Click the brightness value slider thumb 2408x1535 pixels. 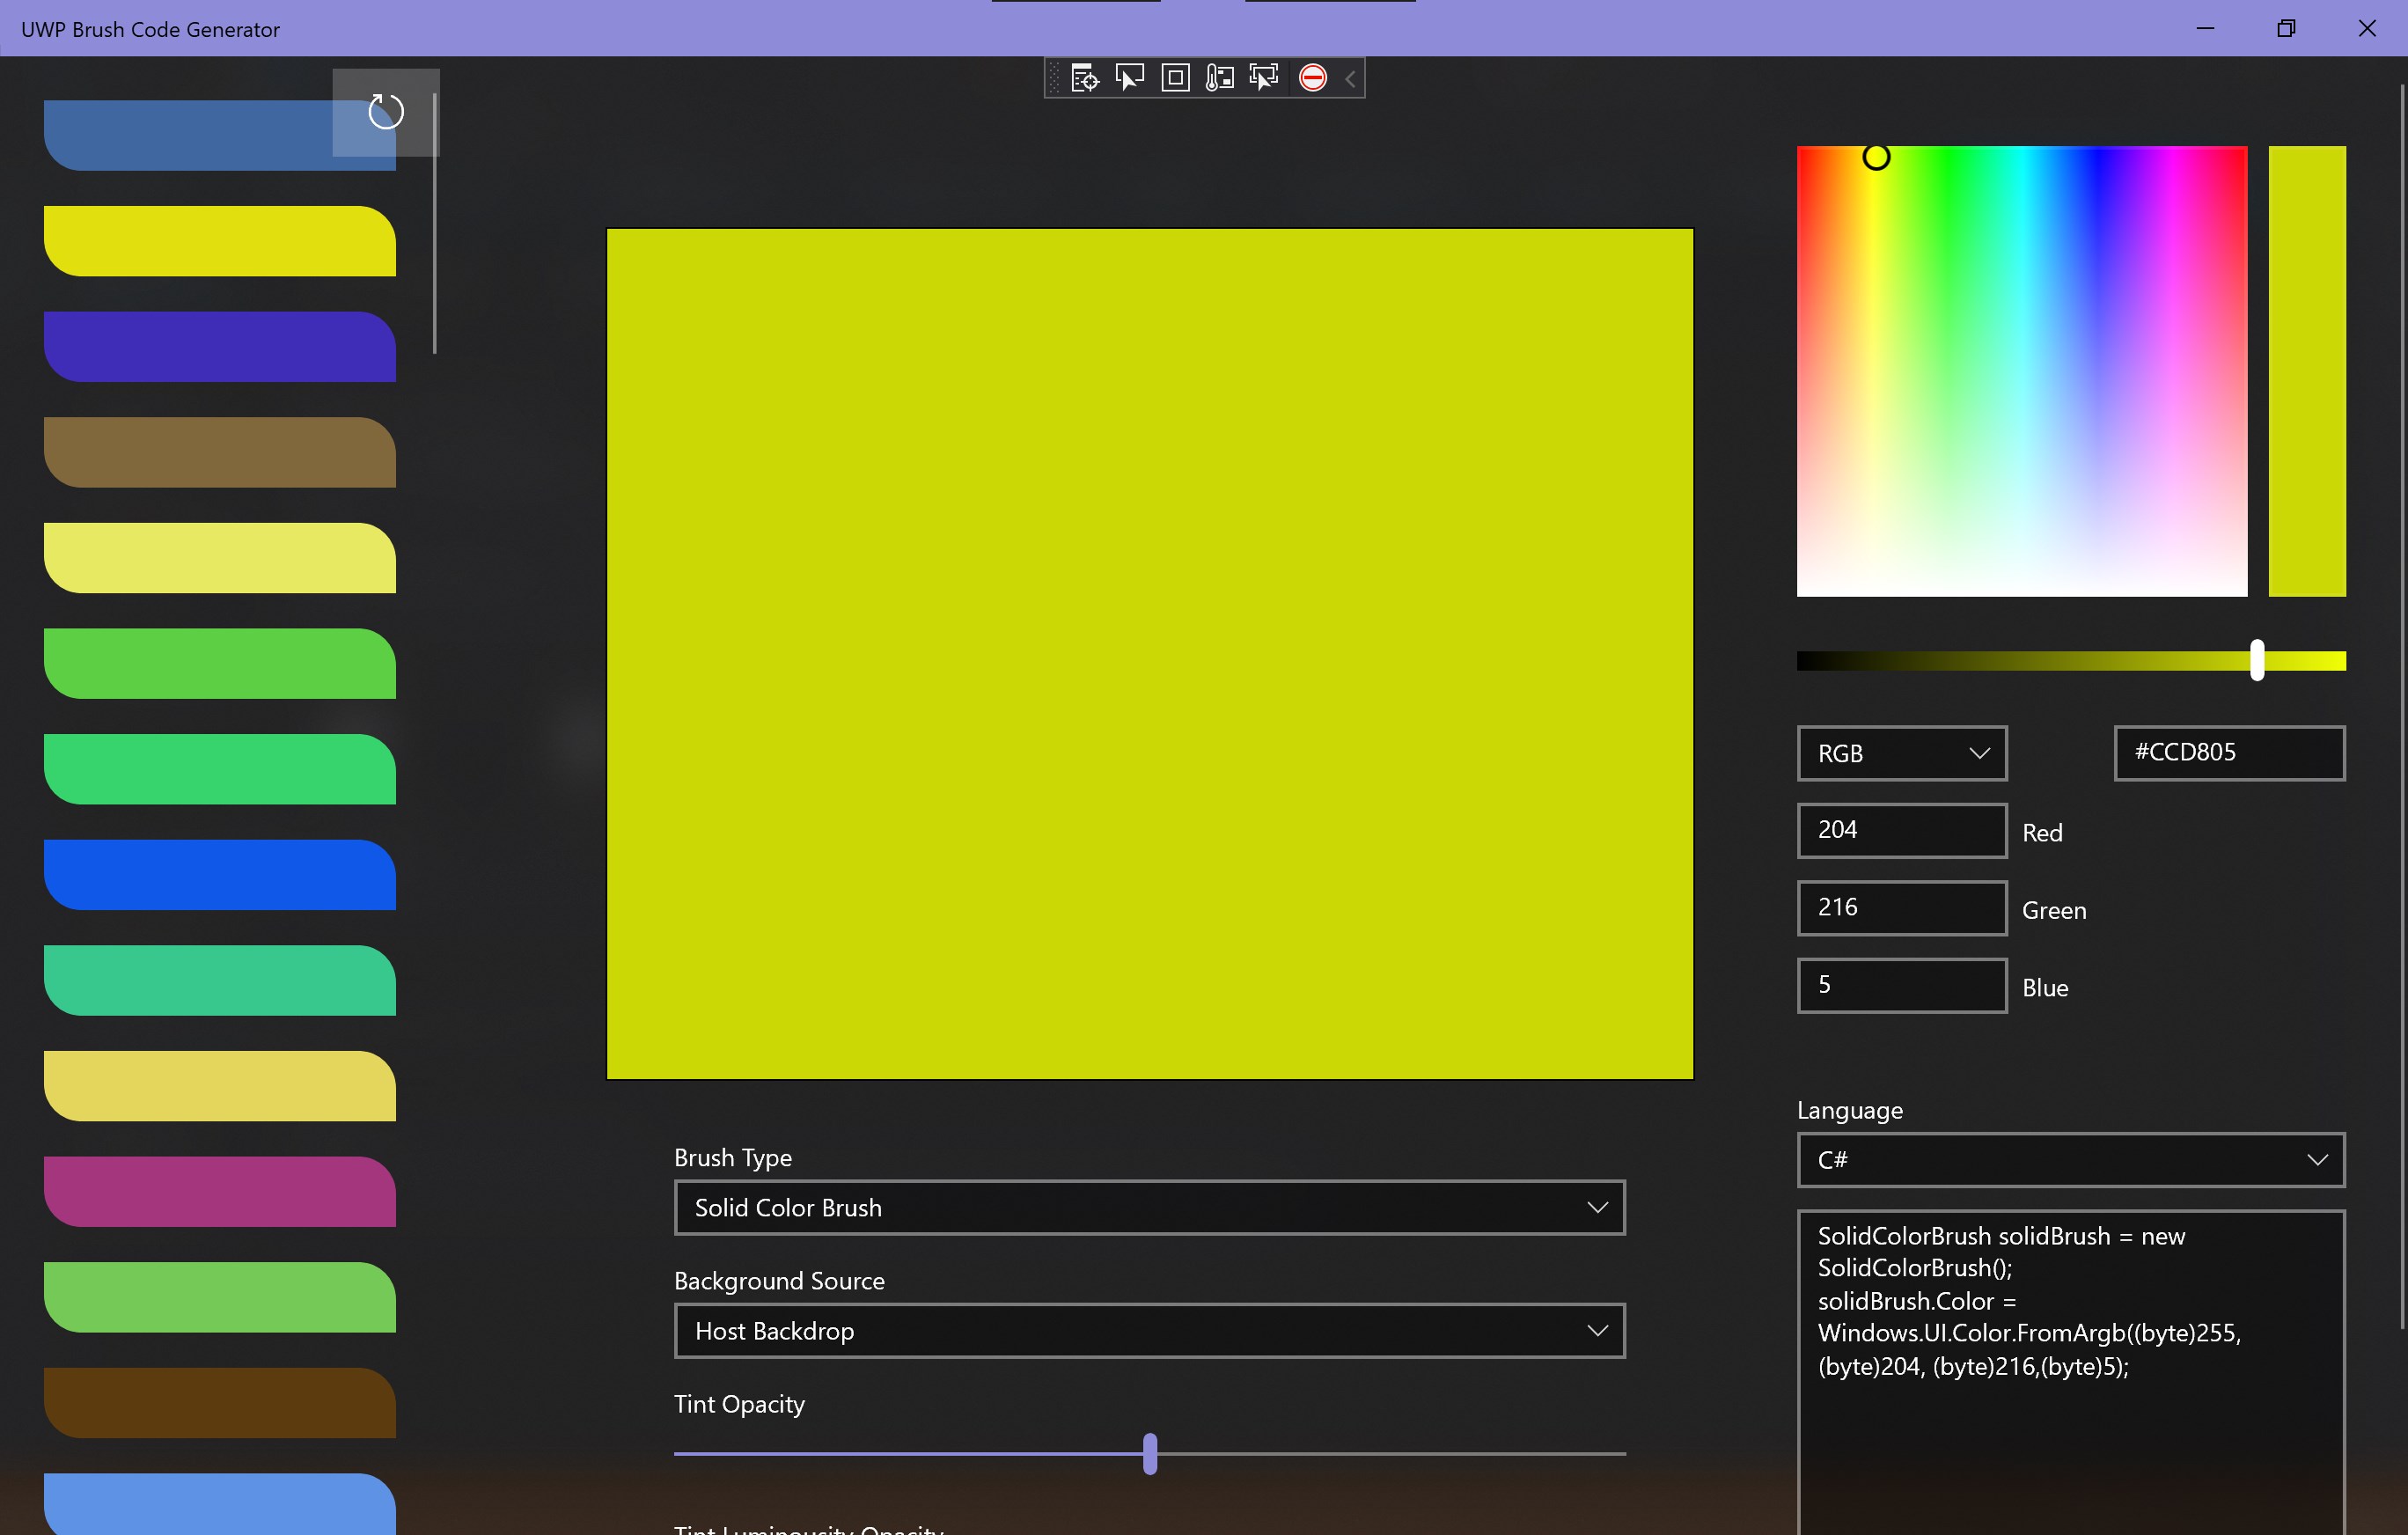pos(2257,661)
